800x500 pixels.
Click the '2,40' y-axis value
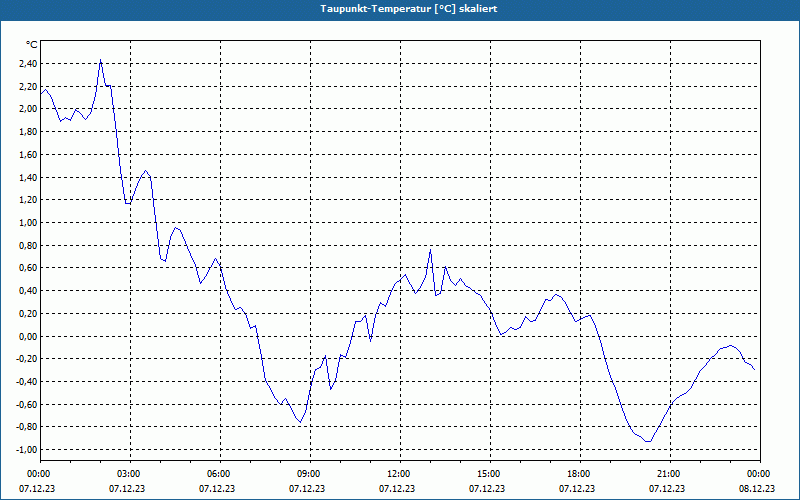(28, 64)
